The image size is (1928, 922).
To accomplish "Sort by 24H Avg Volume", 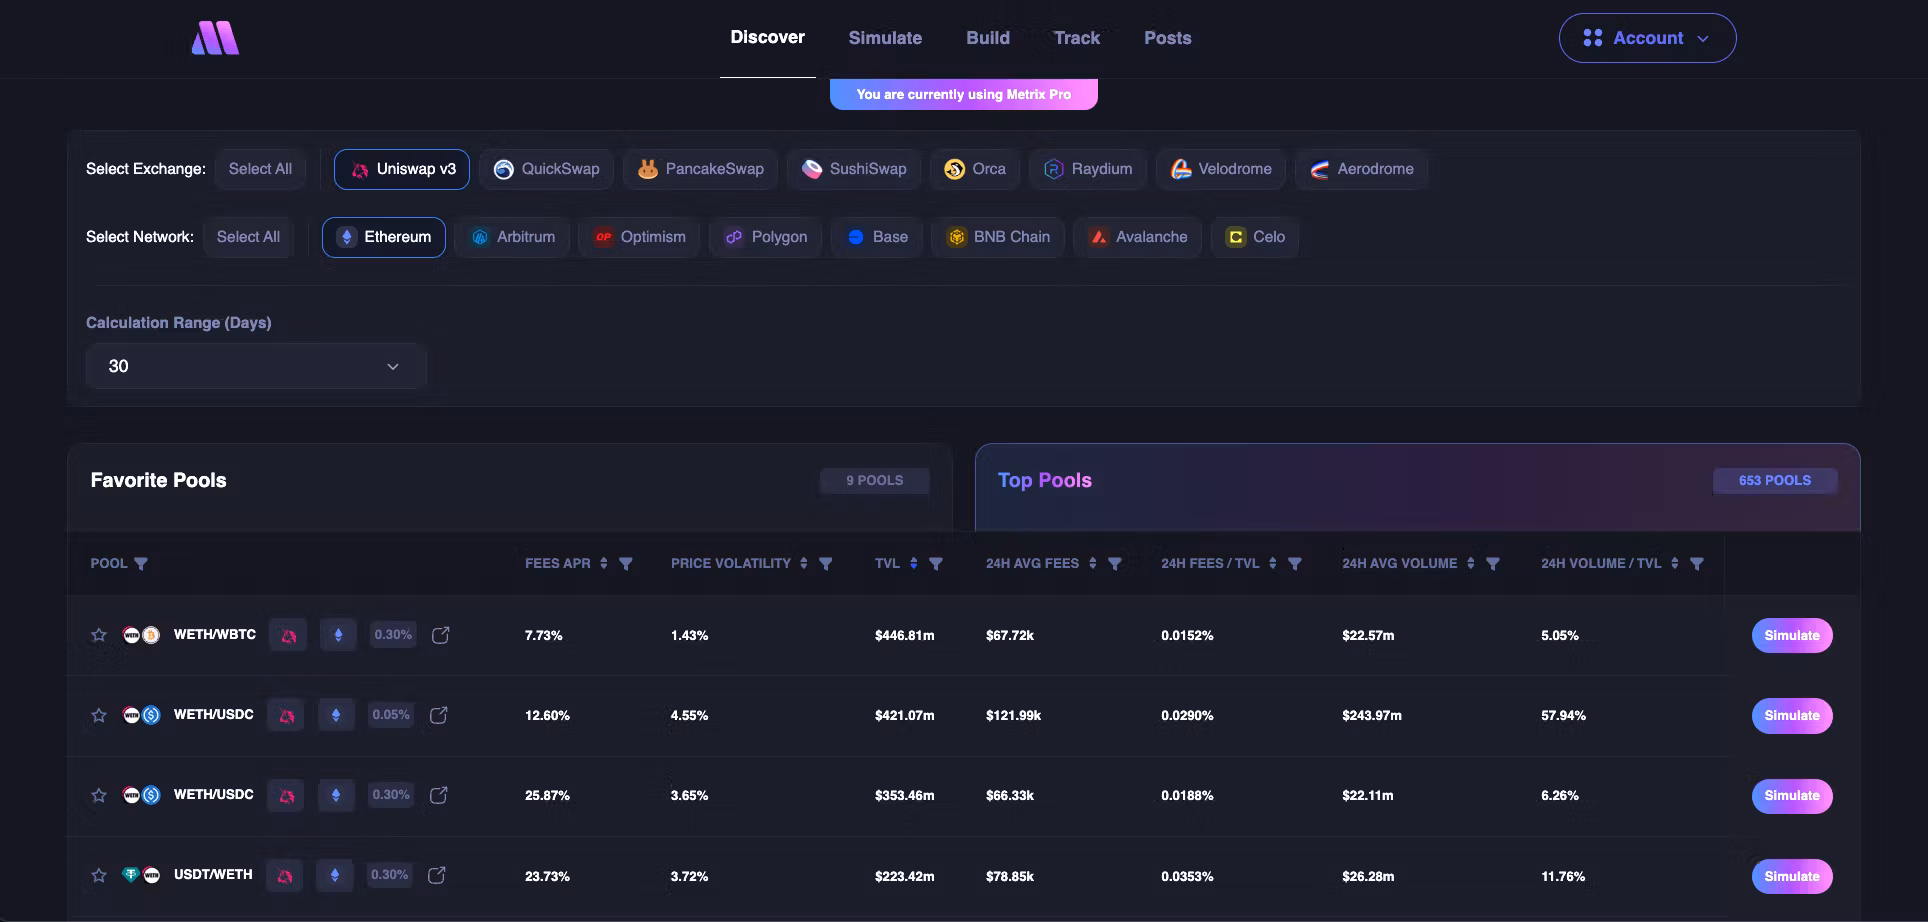I will pos(1470,564).
